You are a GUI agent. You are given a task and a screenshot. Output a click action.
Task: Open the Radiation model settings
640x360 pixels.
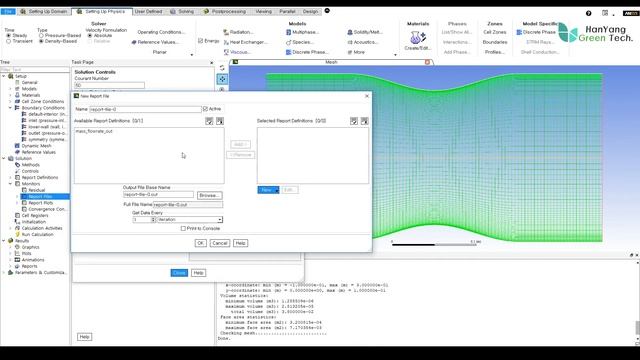[238, 32]
